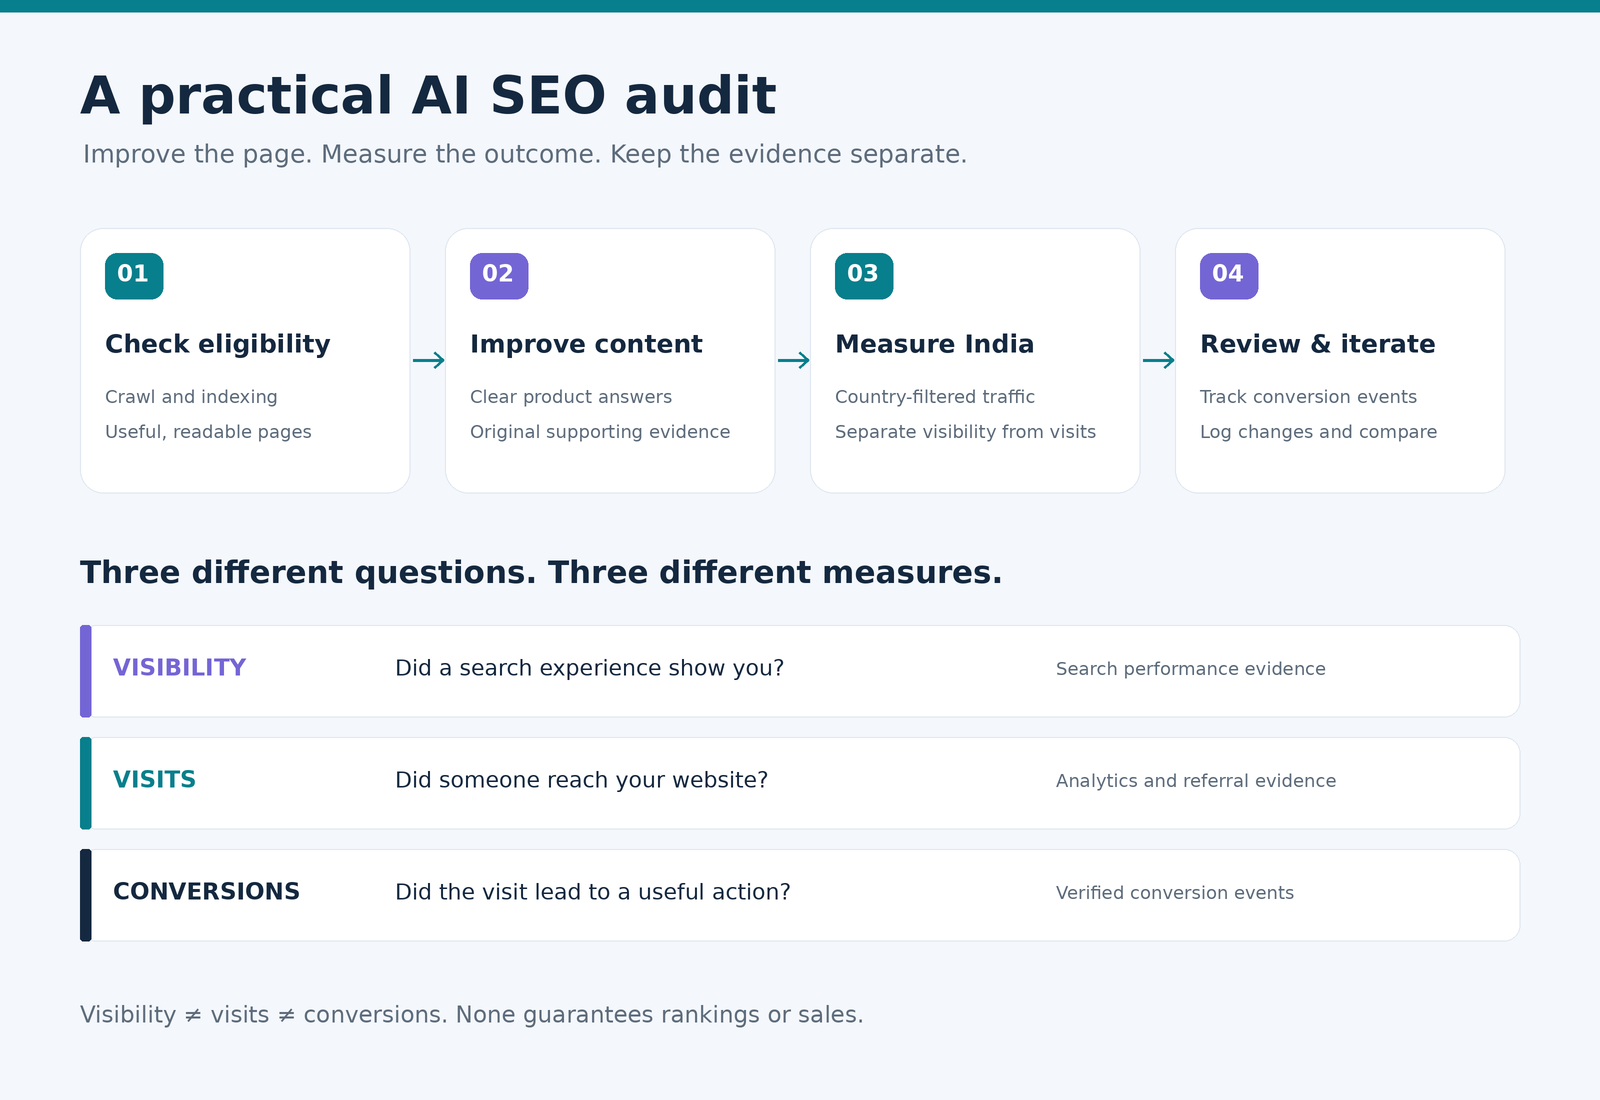Image resolution: width=1600 pixels, height=1100 pixels.
Task: Select the 'Measure India' card heading
Action: tap(934, 344)
